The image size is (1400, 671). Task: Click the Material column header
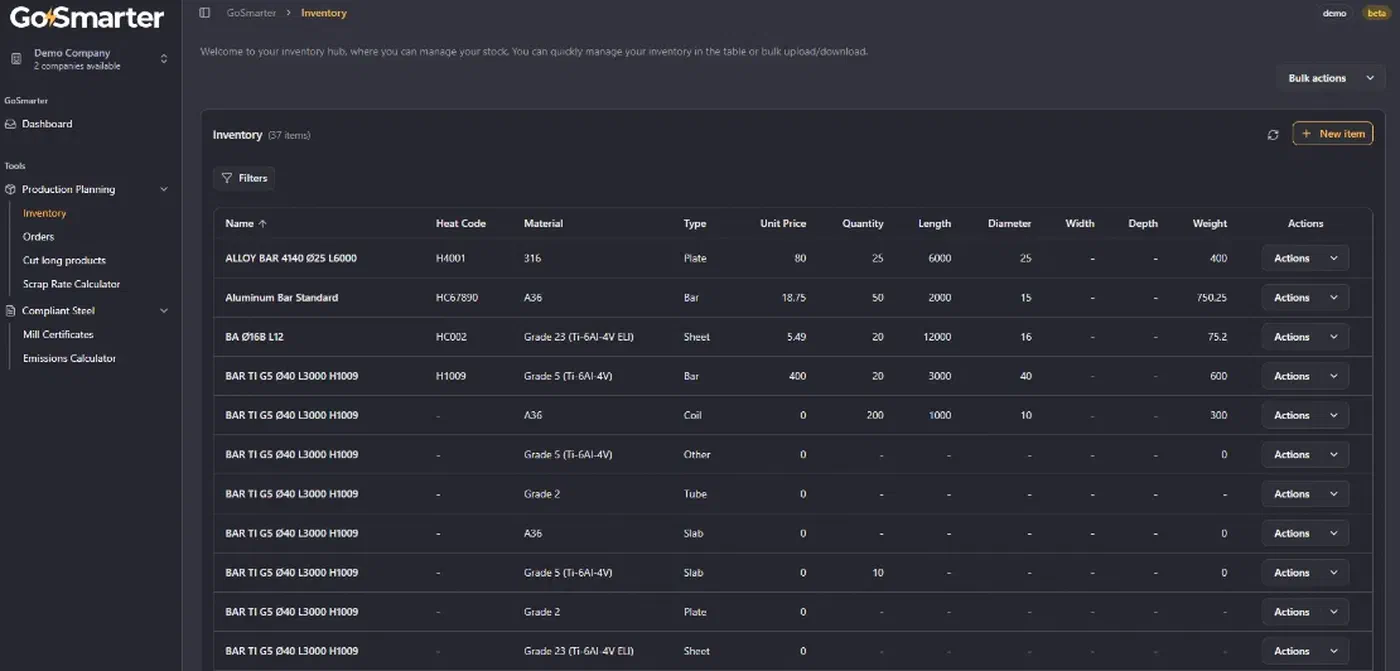[543, 224]
